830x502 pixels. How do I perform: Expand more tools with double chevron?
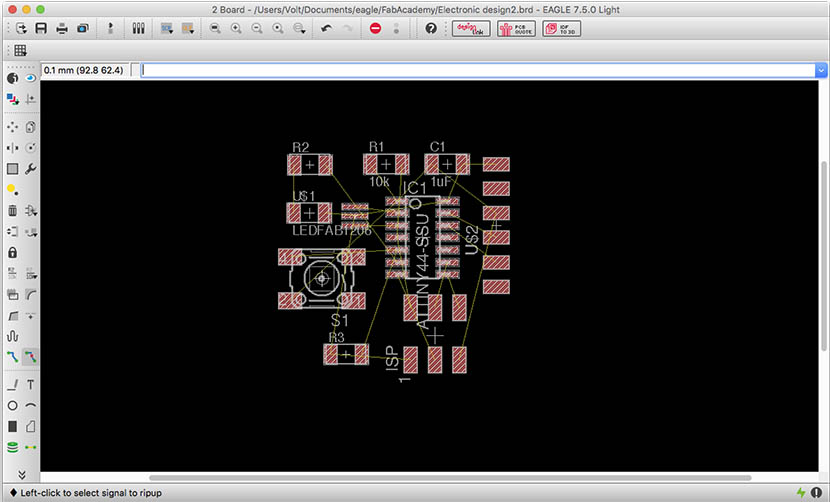tap(22, 474)
